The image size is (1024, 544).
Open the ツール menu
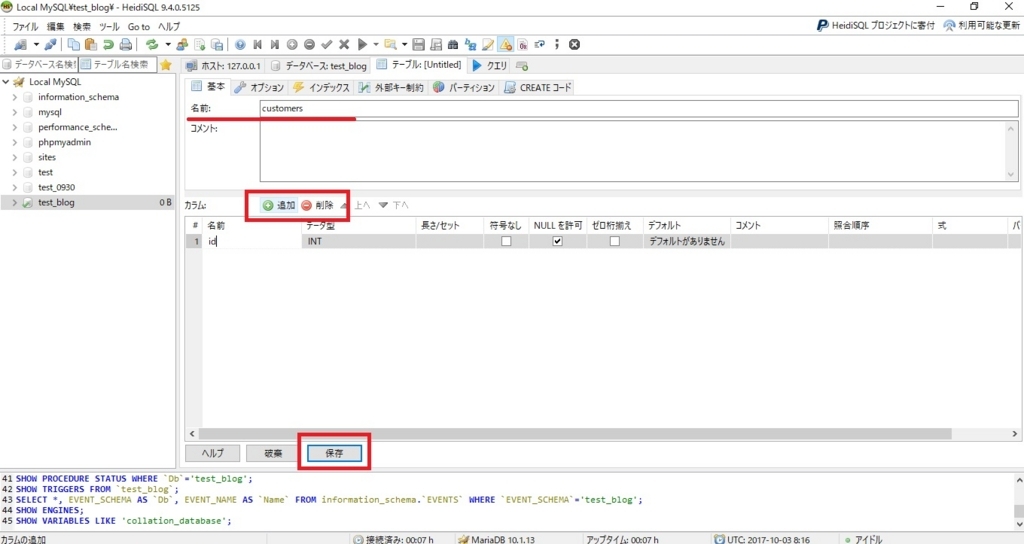pos(109,27)
